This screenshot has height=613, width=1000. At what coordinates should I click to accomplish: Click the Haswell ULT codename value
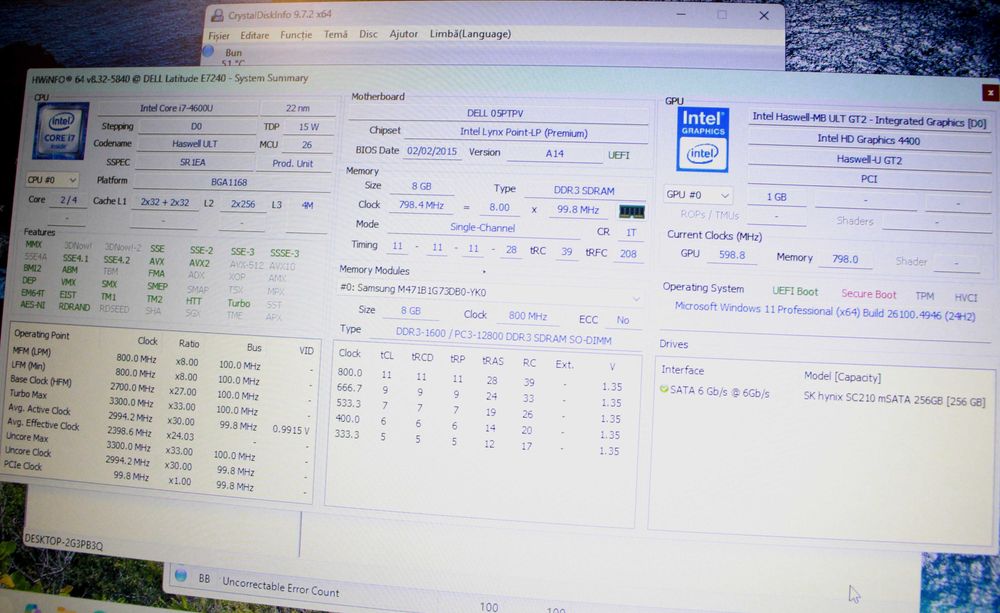(x=195, y=144)
